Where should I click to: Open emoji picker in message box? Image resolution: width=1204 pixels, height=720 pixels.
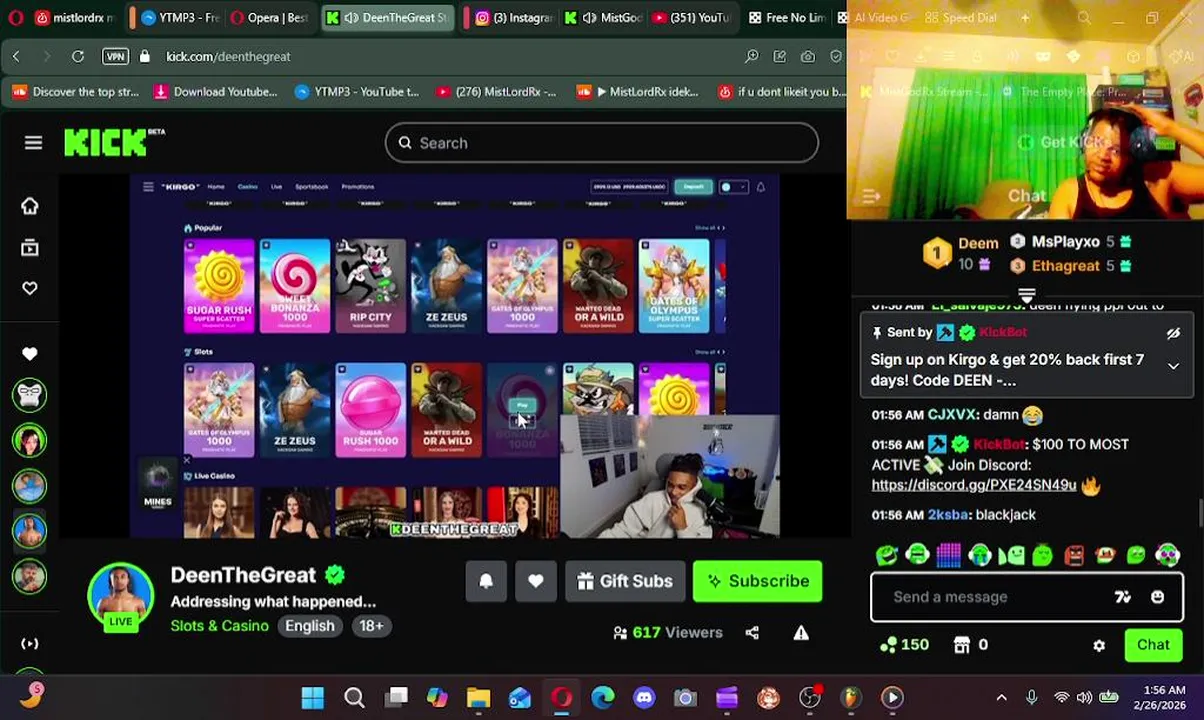coord(1158,597)
